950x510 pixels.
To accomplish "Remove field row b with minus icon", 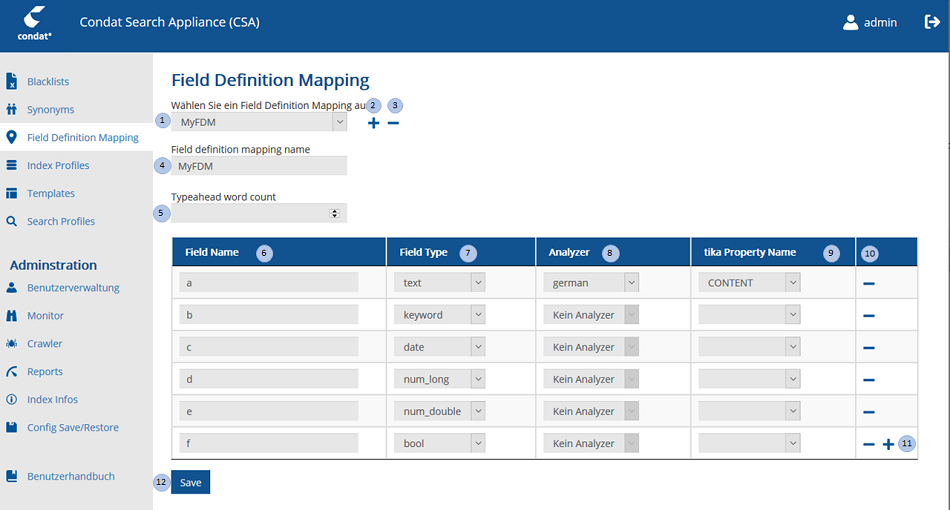I will [x=869, y=316].
